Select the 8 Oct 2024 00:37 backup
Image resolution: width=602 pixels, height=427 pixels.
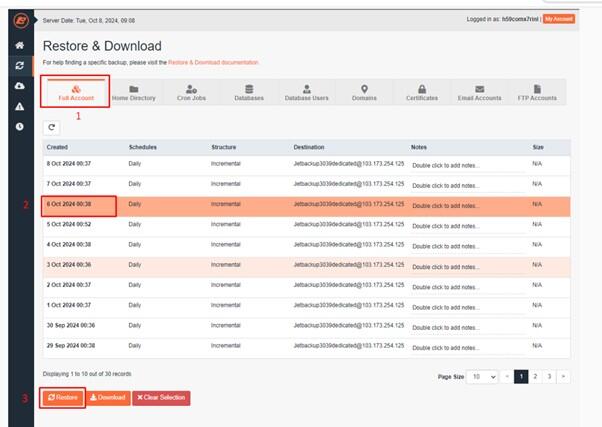coord(306,166)
